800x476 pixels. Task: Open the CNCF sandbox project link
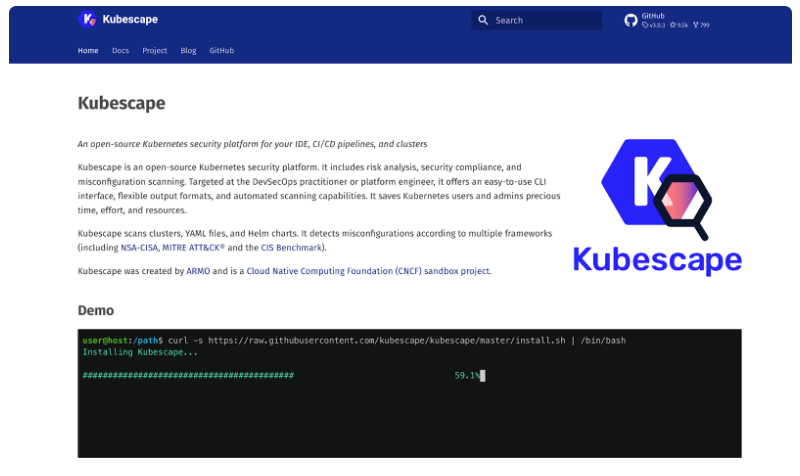click(368, 271)
